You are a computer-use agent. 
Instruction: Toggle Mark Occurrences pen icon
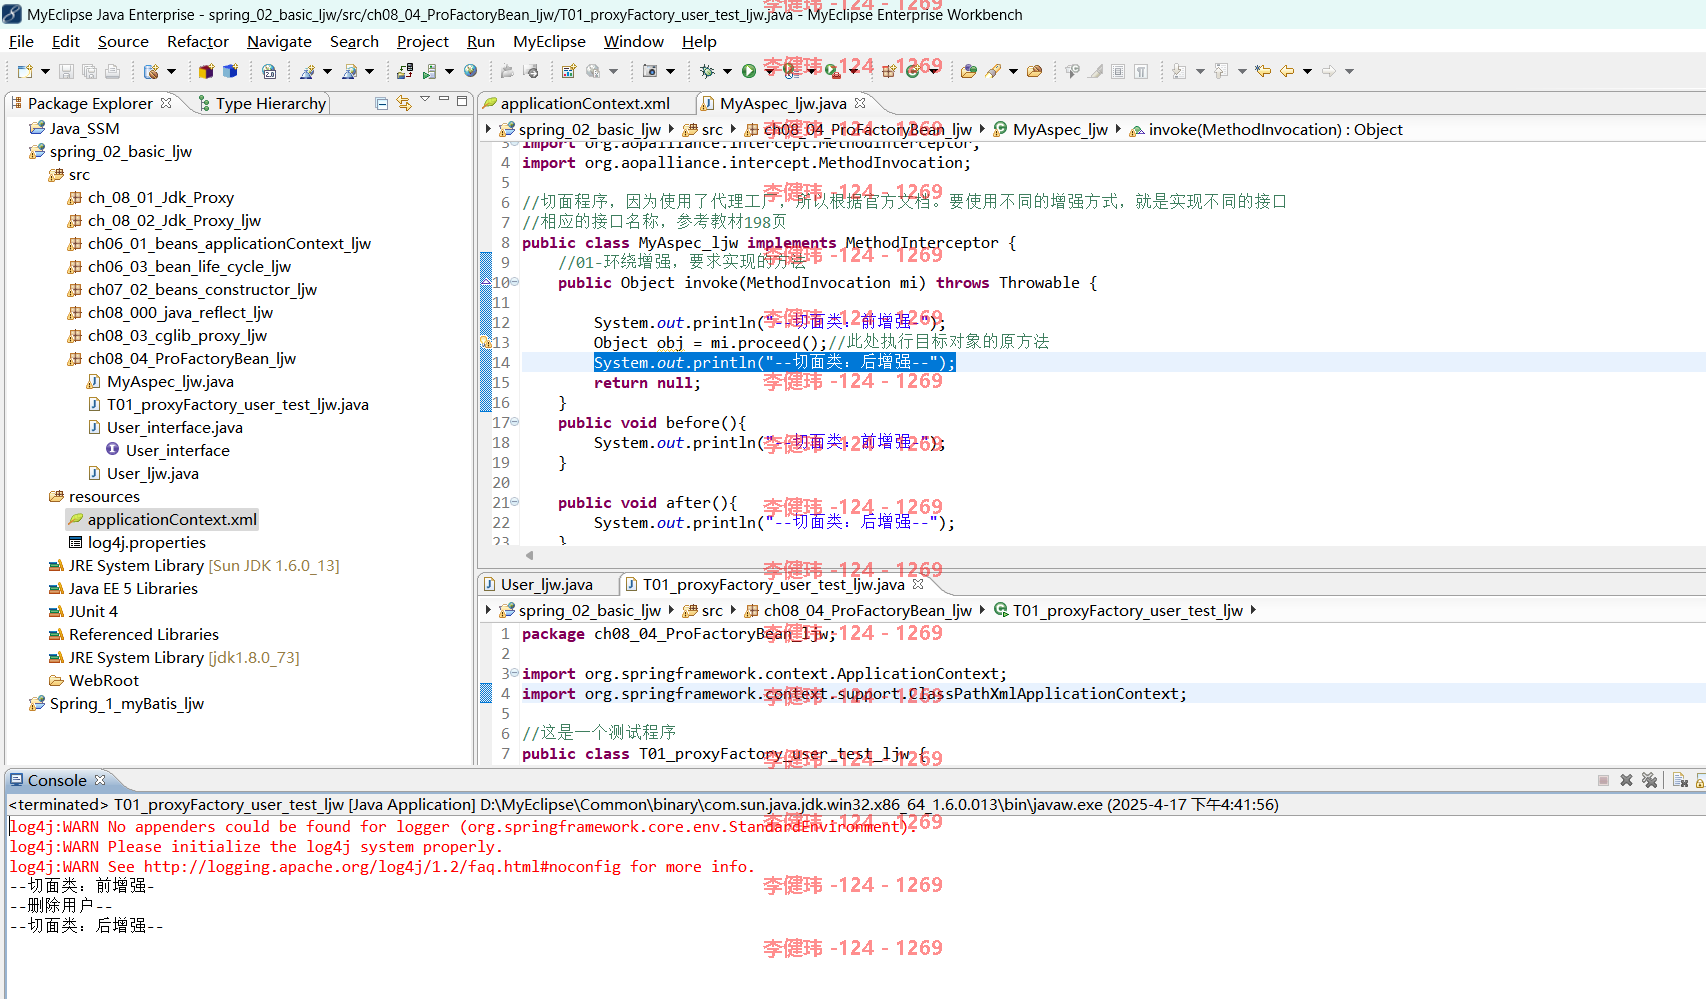[x=1096, y=71]
